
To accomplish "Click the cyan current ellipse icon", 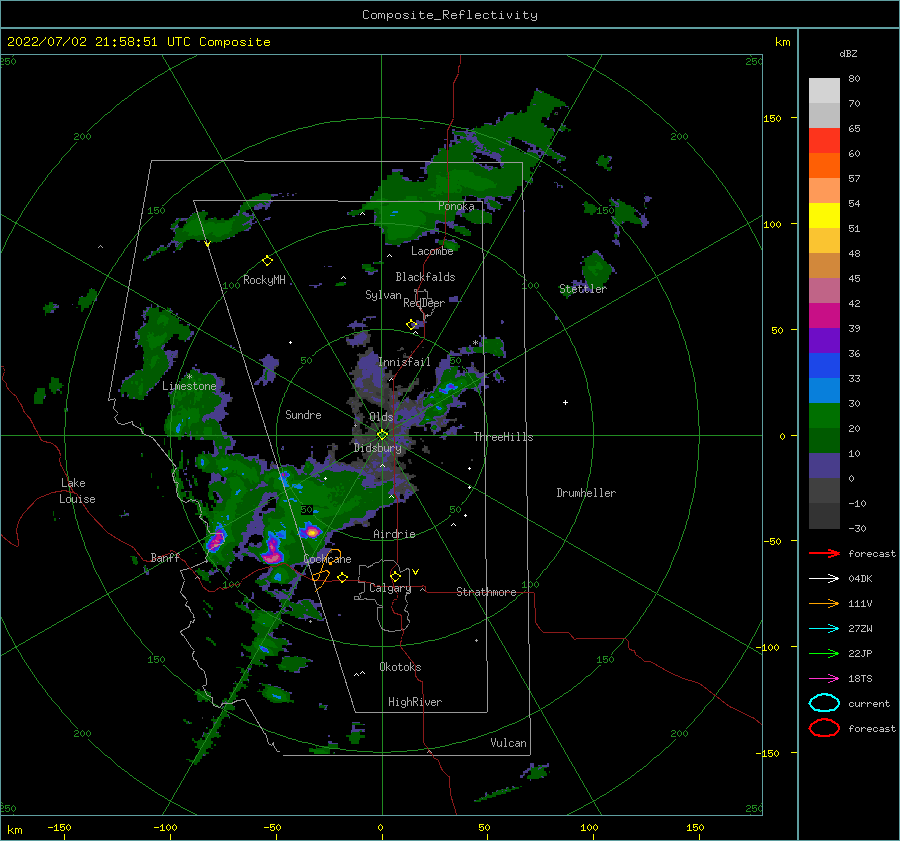I will (824, 703).
